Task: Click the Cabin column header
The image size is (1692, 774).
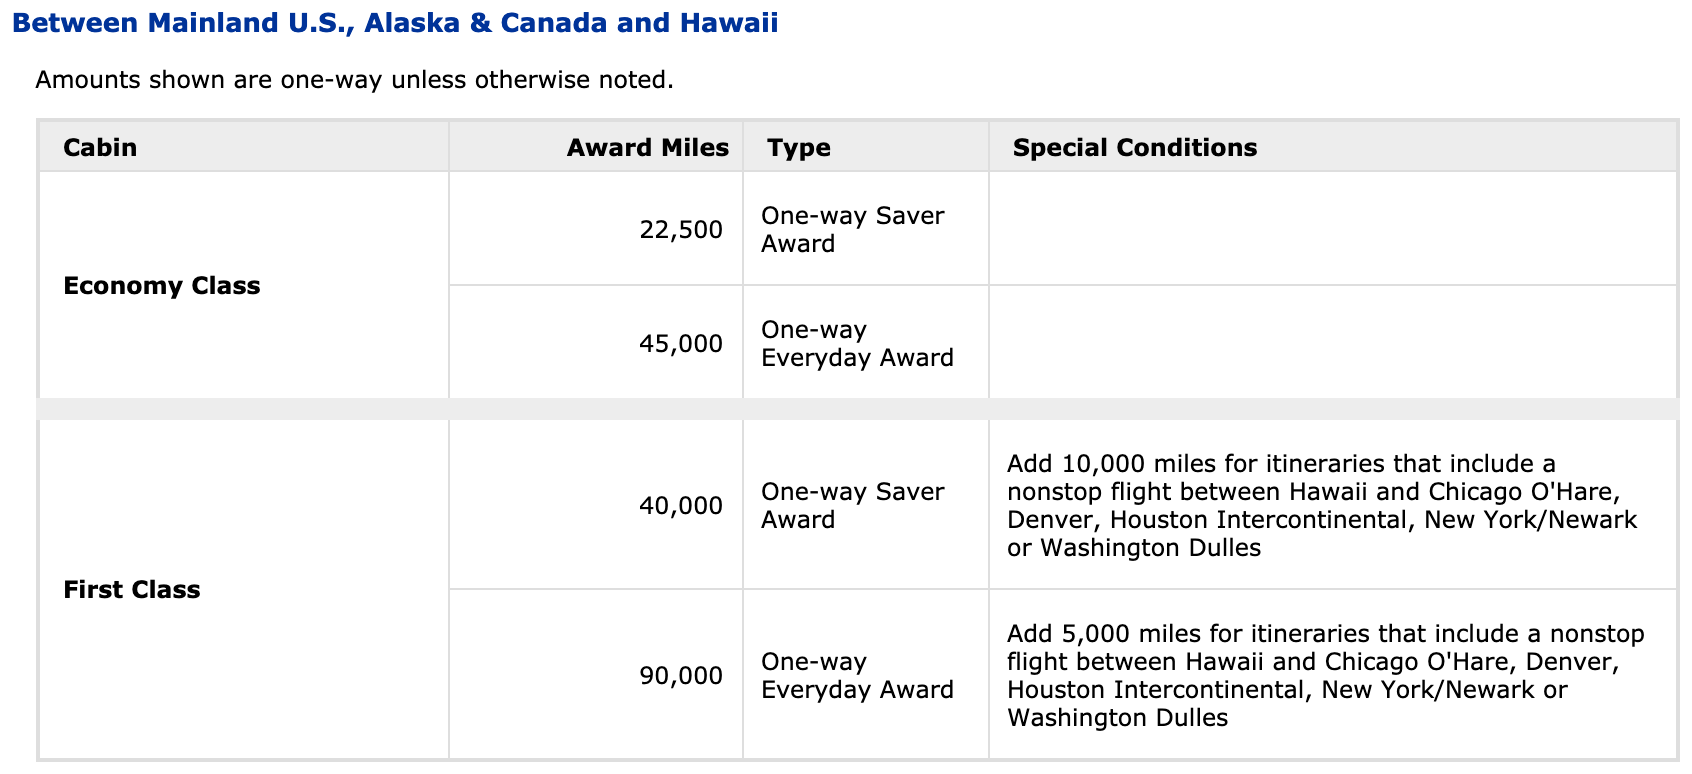Action: [100, 148]
